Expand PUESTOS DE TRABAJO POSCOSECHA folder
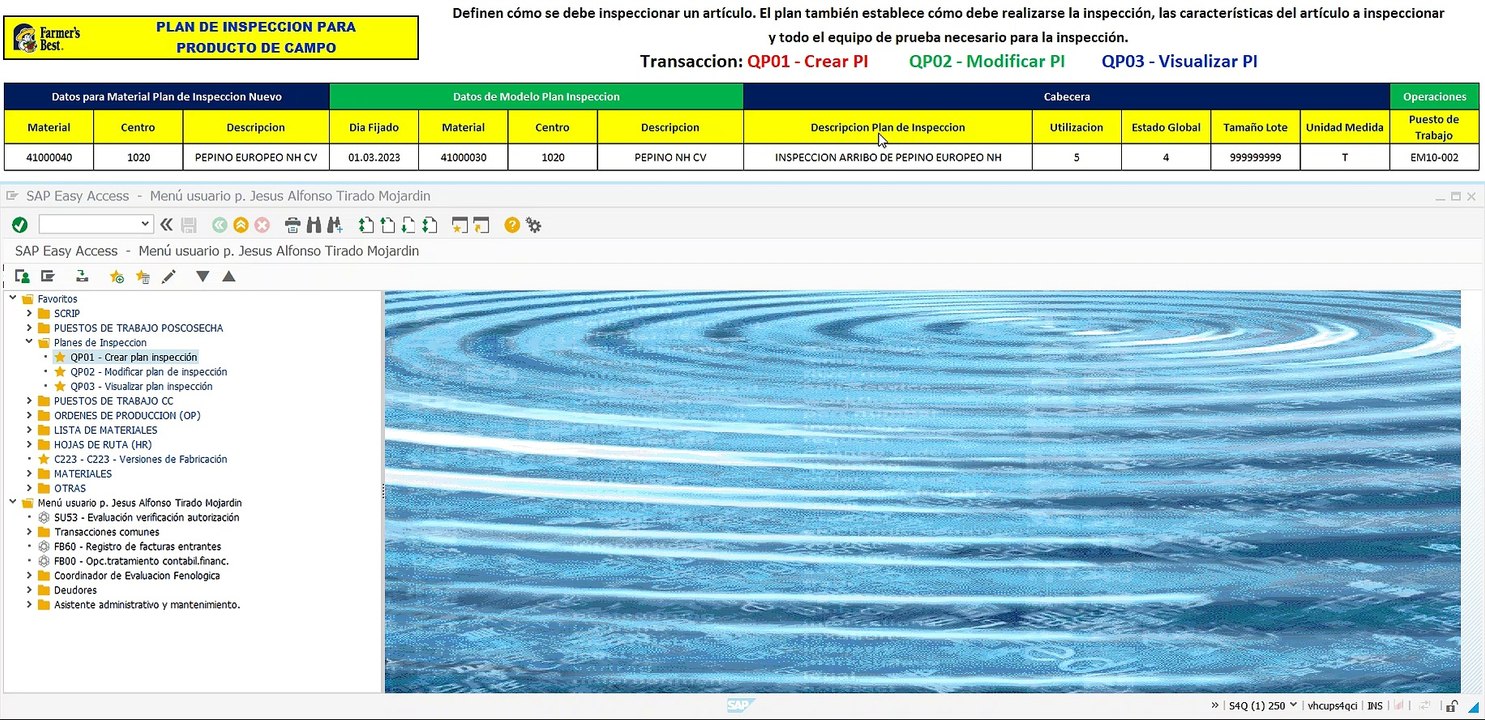The height and width of the screenshot is (720, 1485). (30, 328)
